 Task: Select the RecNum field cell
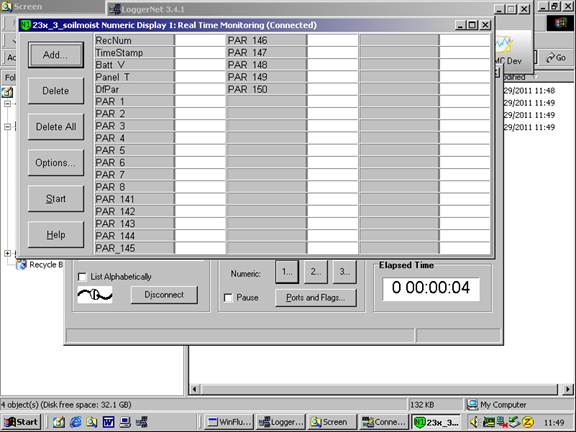134,40
